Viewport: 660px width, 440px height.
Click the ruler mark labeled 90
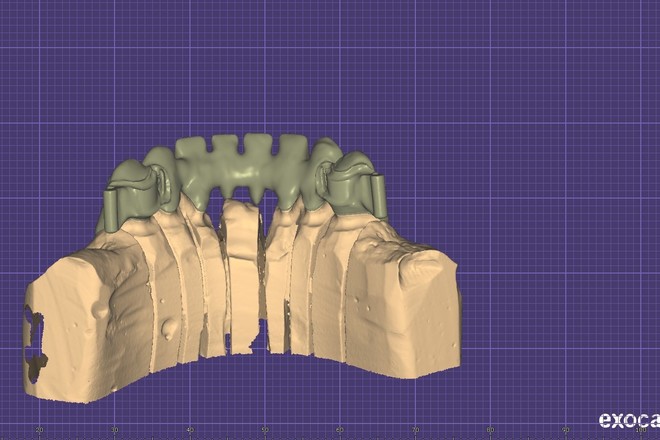tap(566, 431)
